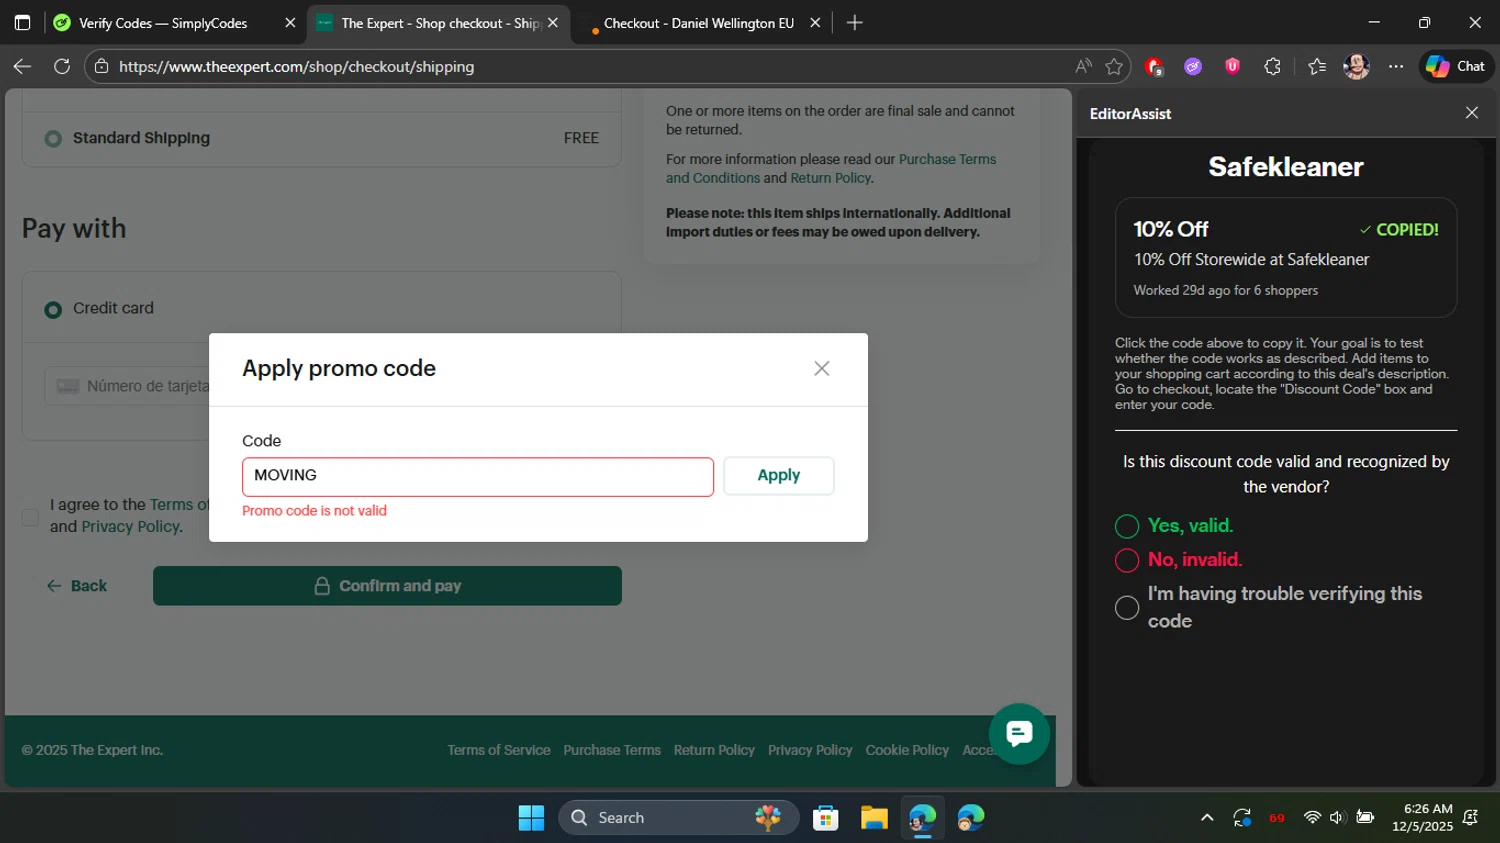The image size is (1500, 843).
Task: Close The Expert checkout tab
Action: pyautogui.click(x=553, y=23)
